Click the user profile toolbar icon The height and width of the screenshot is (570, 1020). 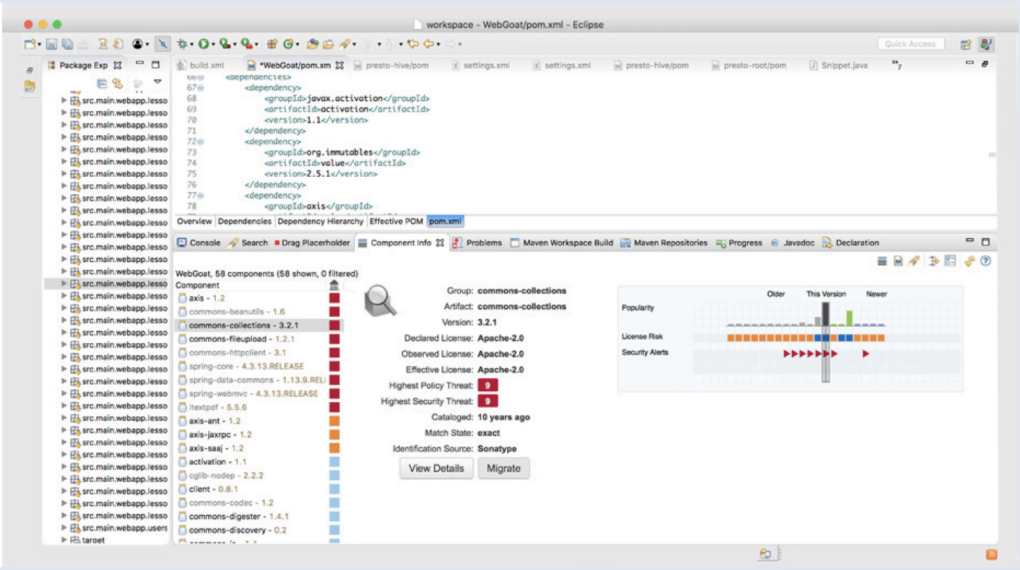point(137,44)
